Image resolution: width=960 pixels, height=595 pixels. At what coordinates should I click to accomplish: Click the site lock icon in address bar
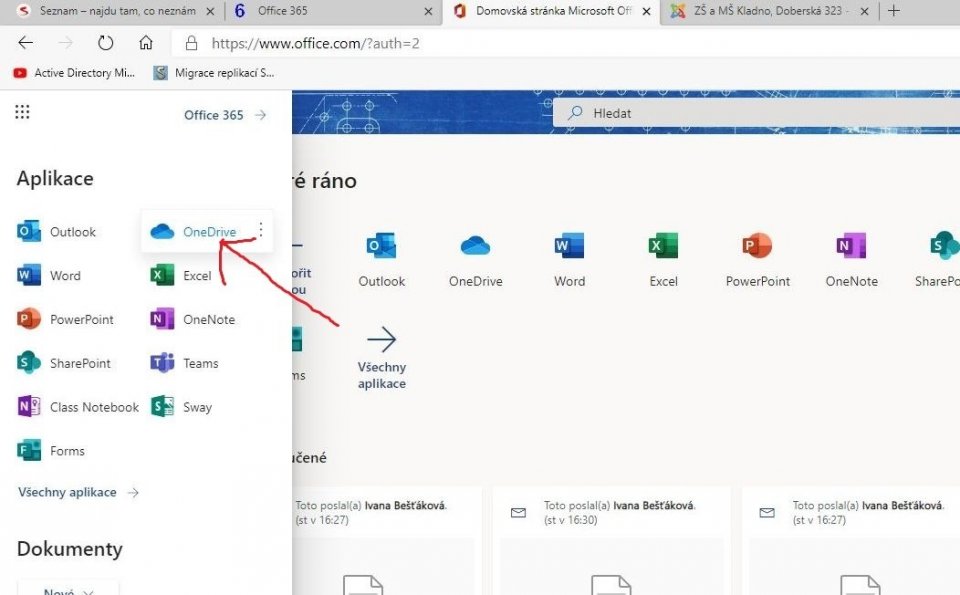point(192,43)
